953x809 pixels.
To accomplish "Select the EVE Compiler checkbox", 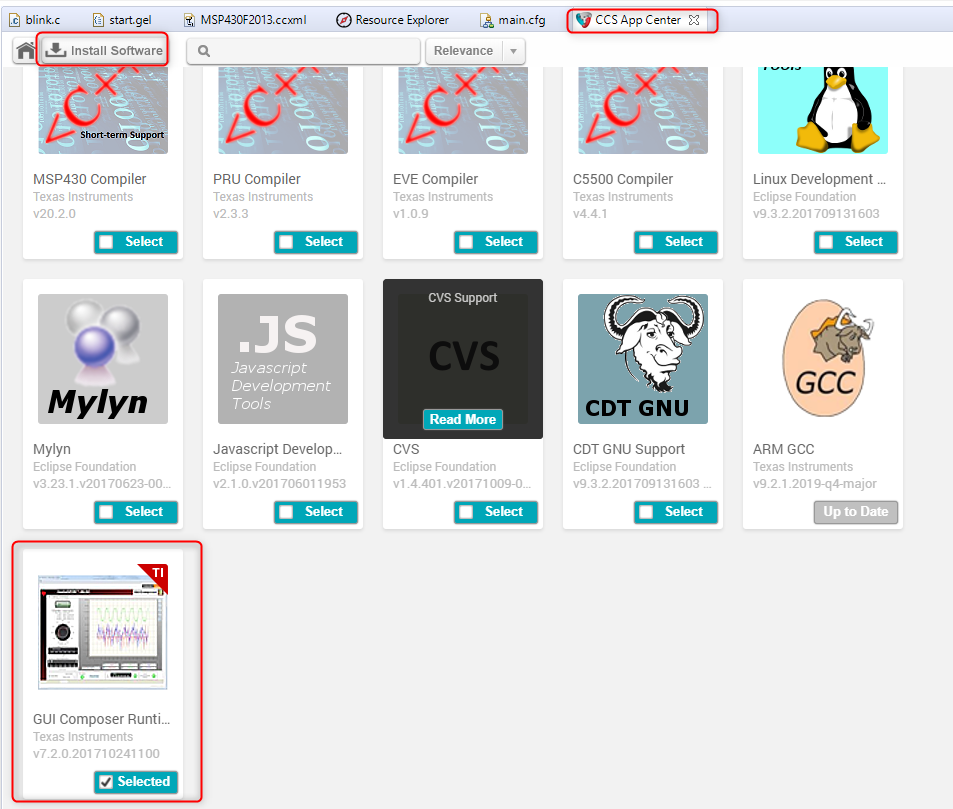I will [x=466, y=242].
